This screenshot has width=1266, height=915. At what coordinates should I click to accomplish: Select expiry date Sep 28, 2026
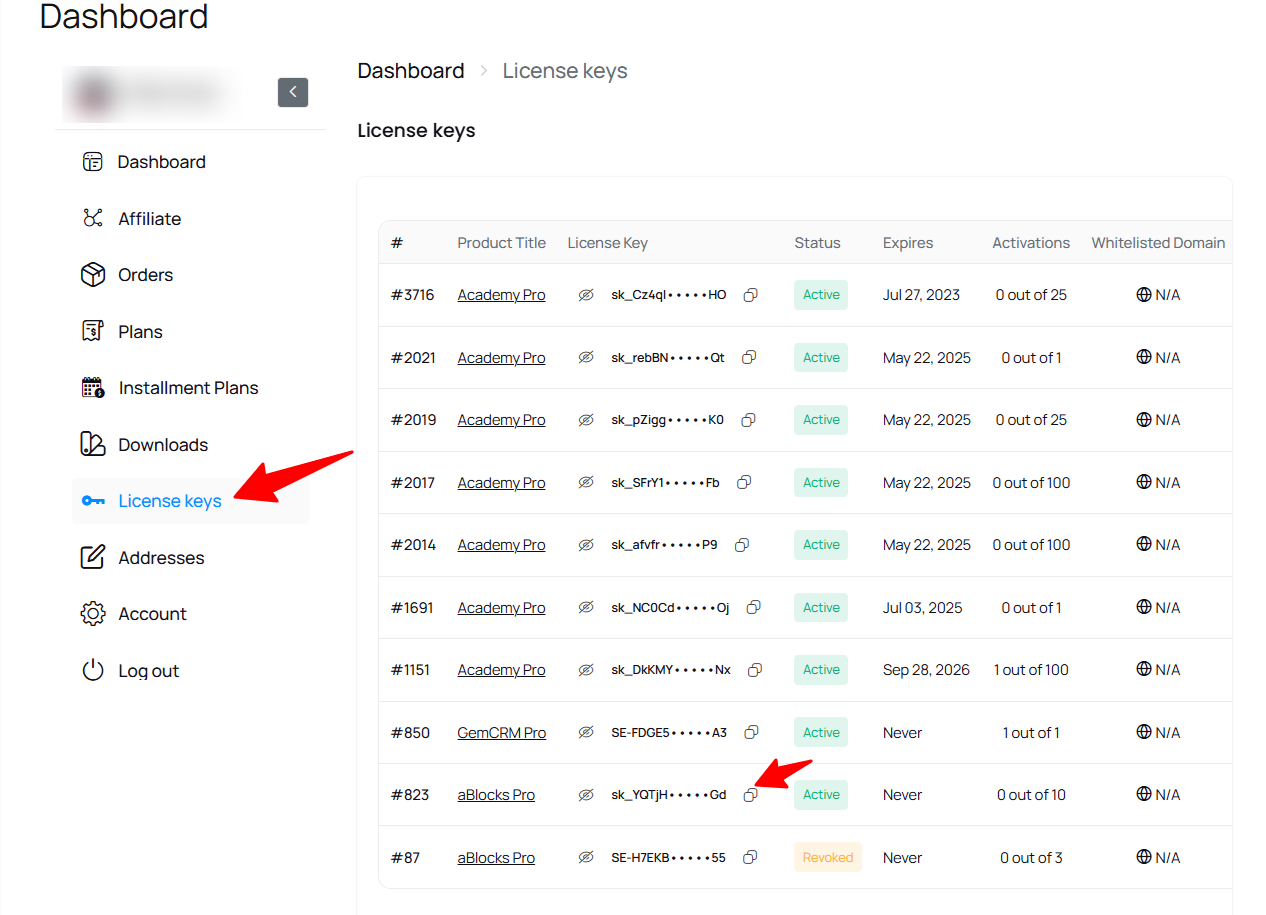coord(926,670)
